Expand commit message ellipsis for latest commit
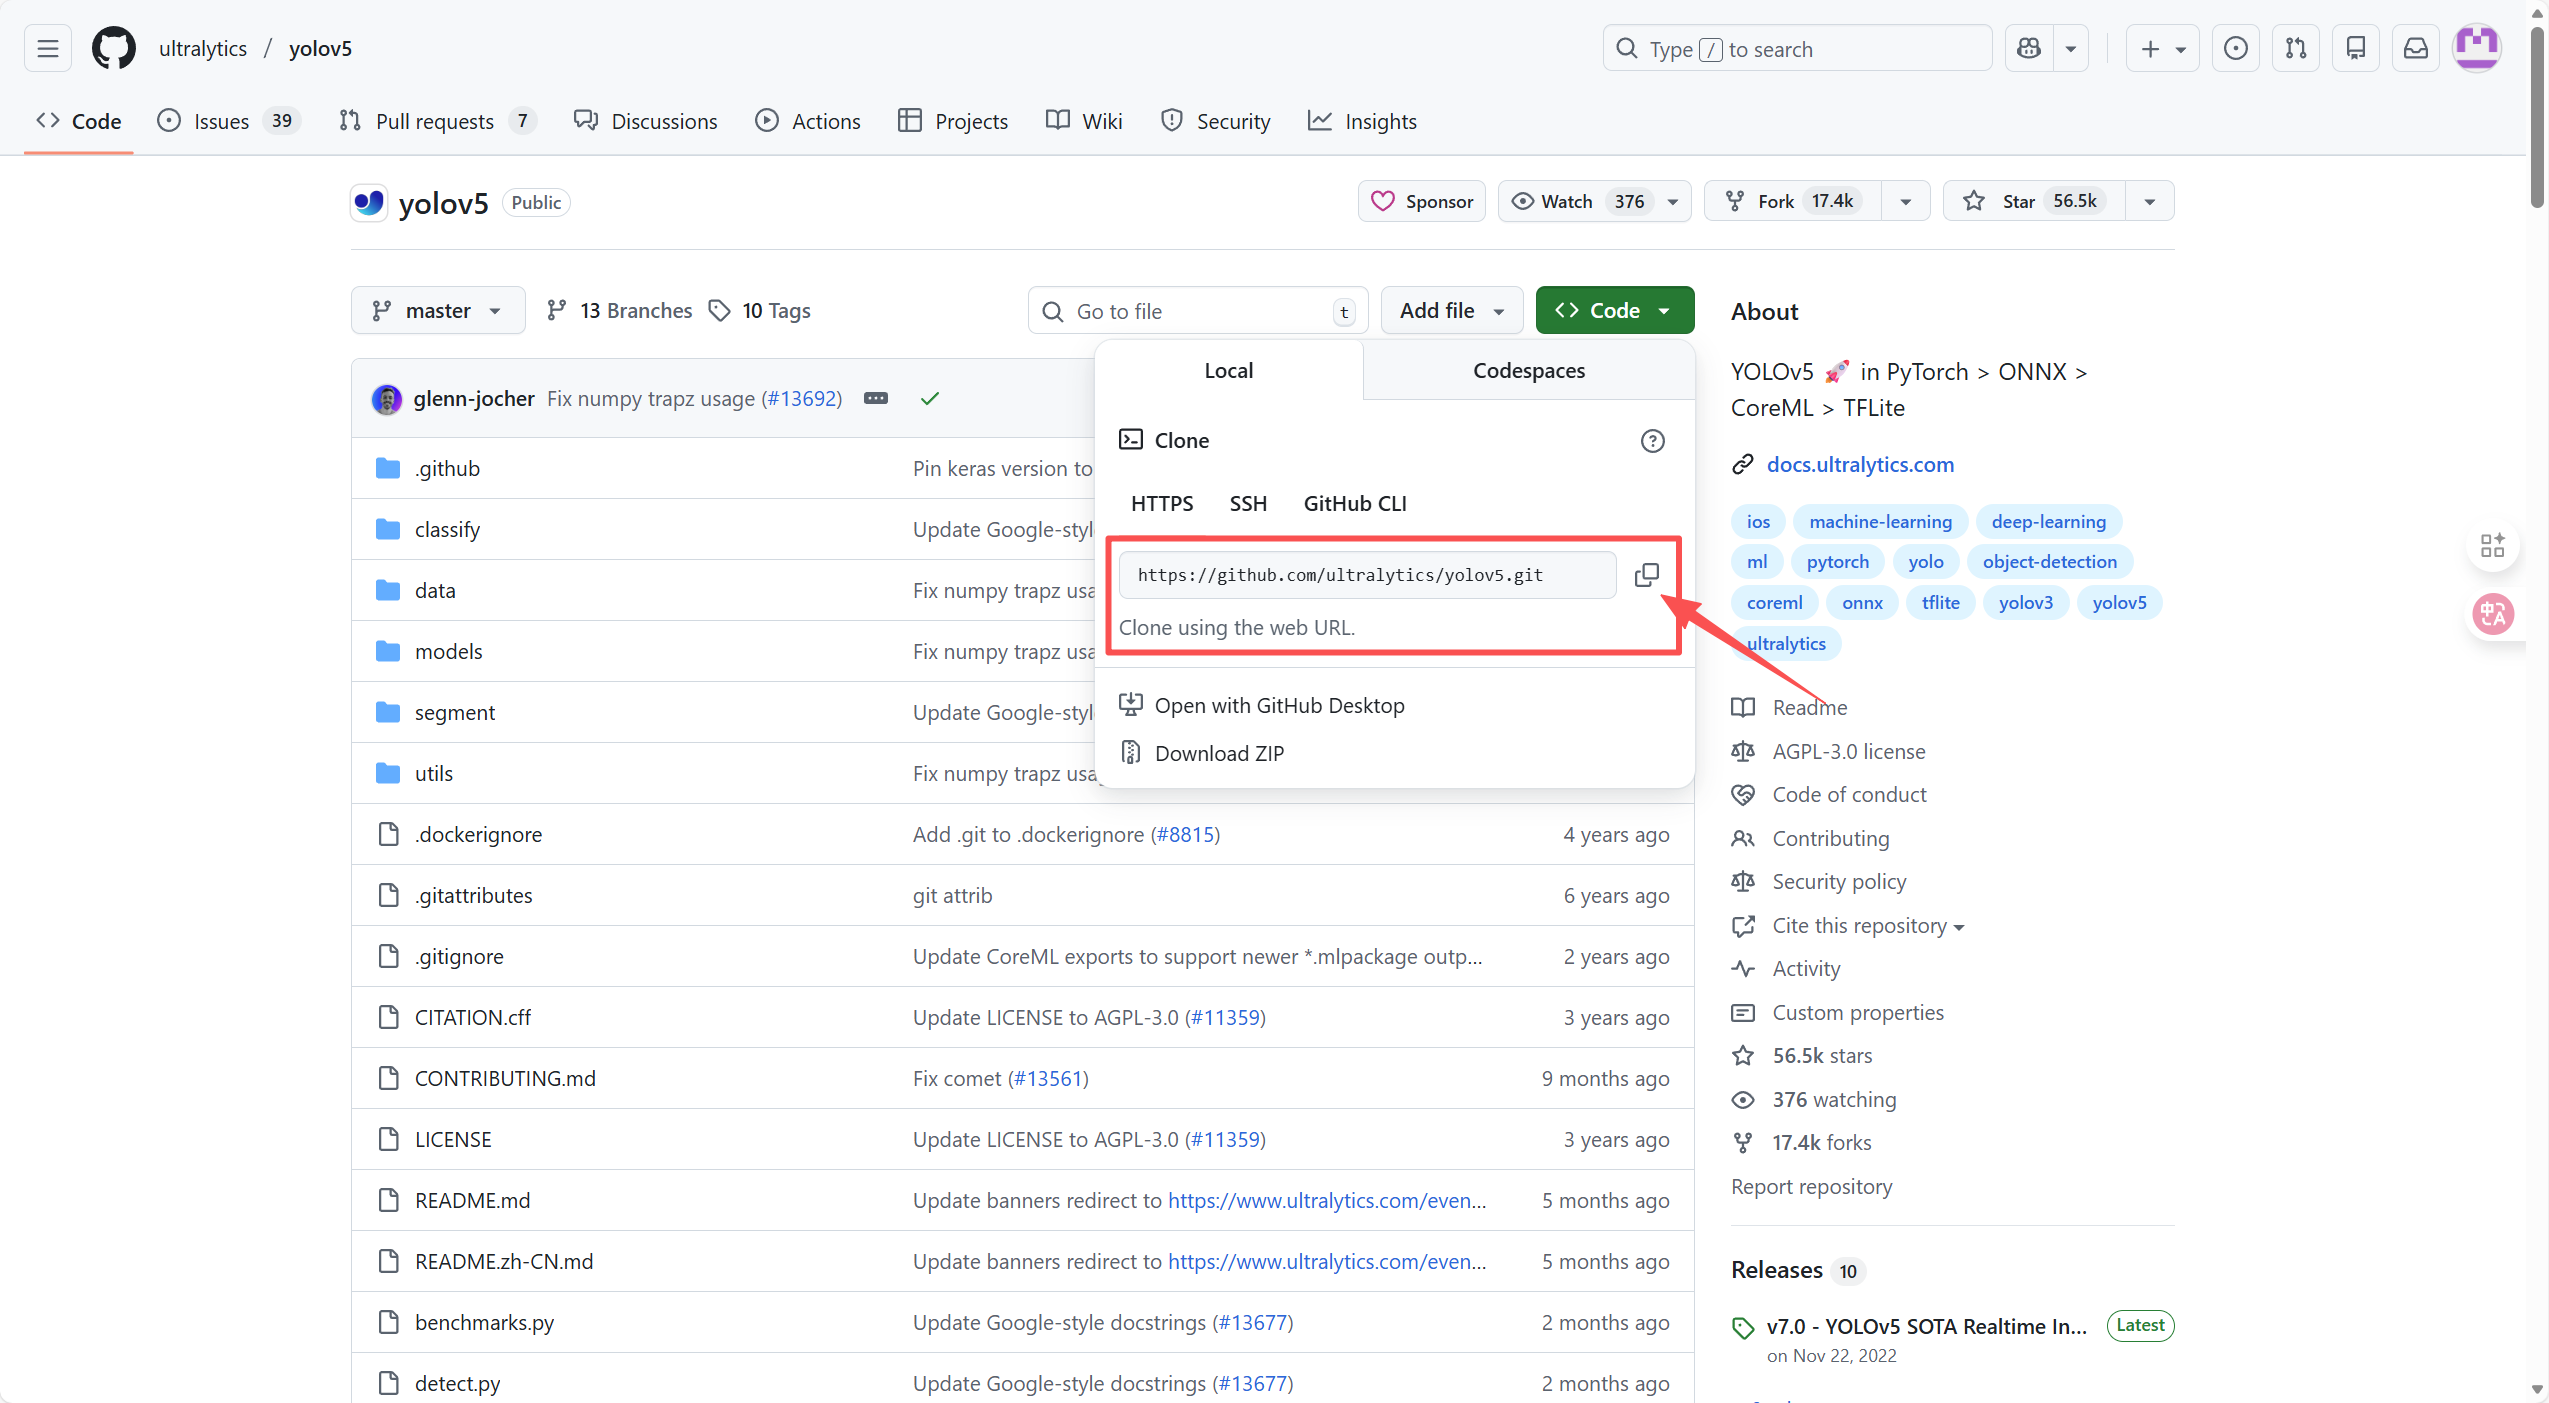 (876, 399)
